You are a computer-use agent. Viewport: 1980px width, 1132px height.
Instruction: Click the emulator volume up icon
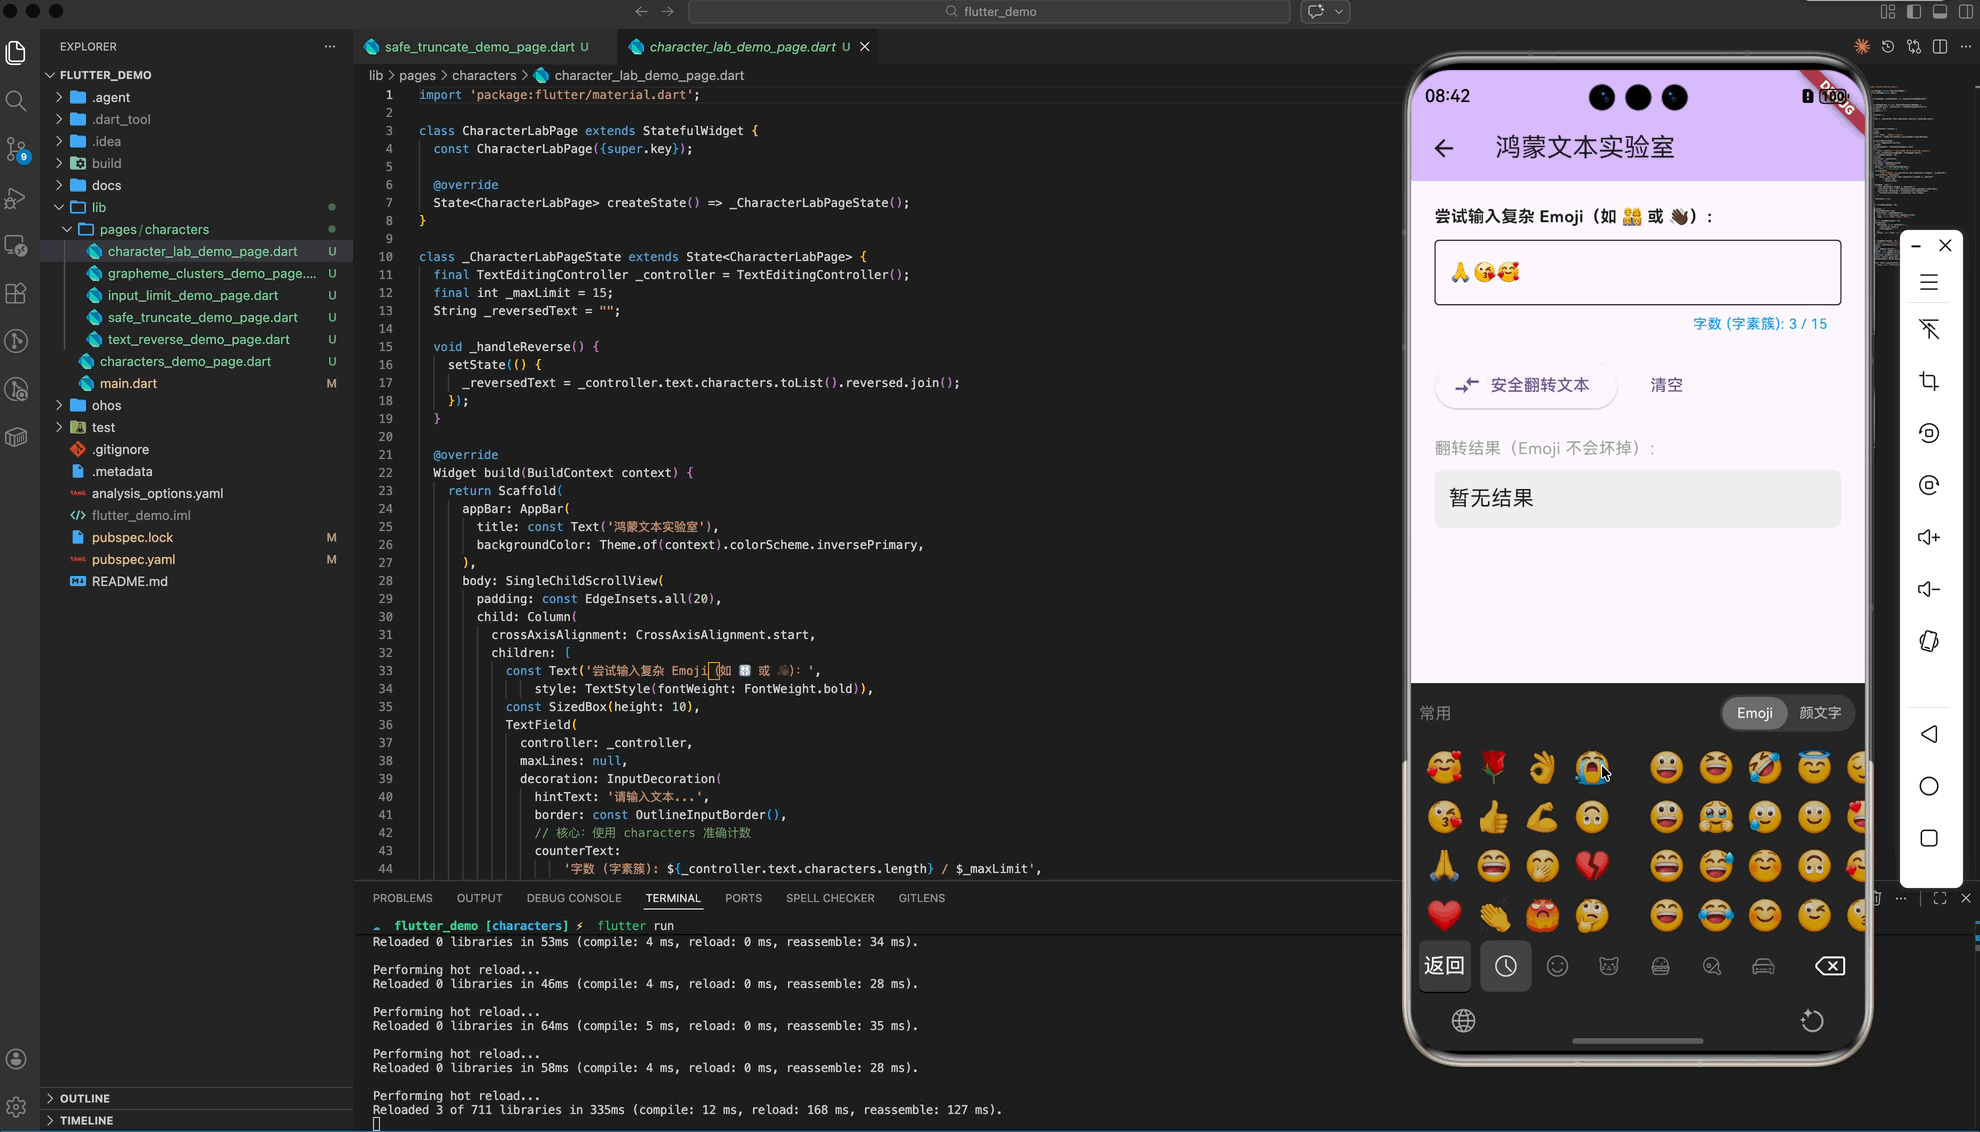tap(1928, 538)
